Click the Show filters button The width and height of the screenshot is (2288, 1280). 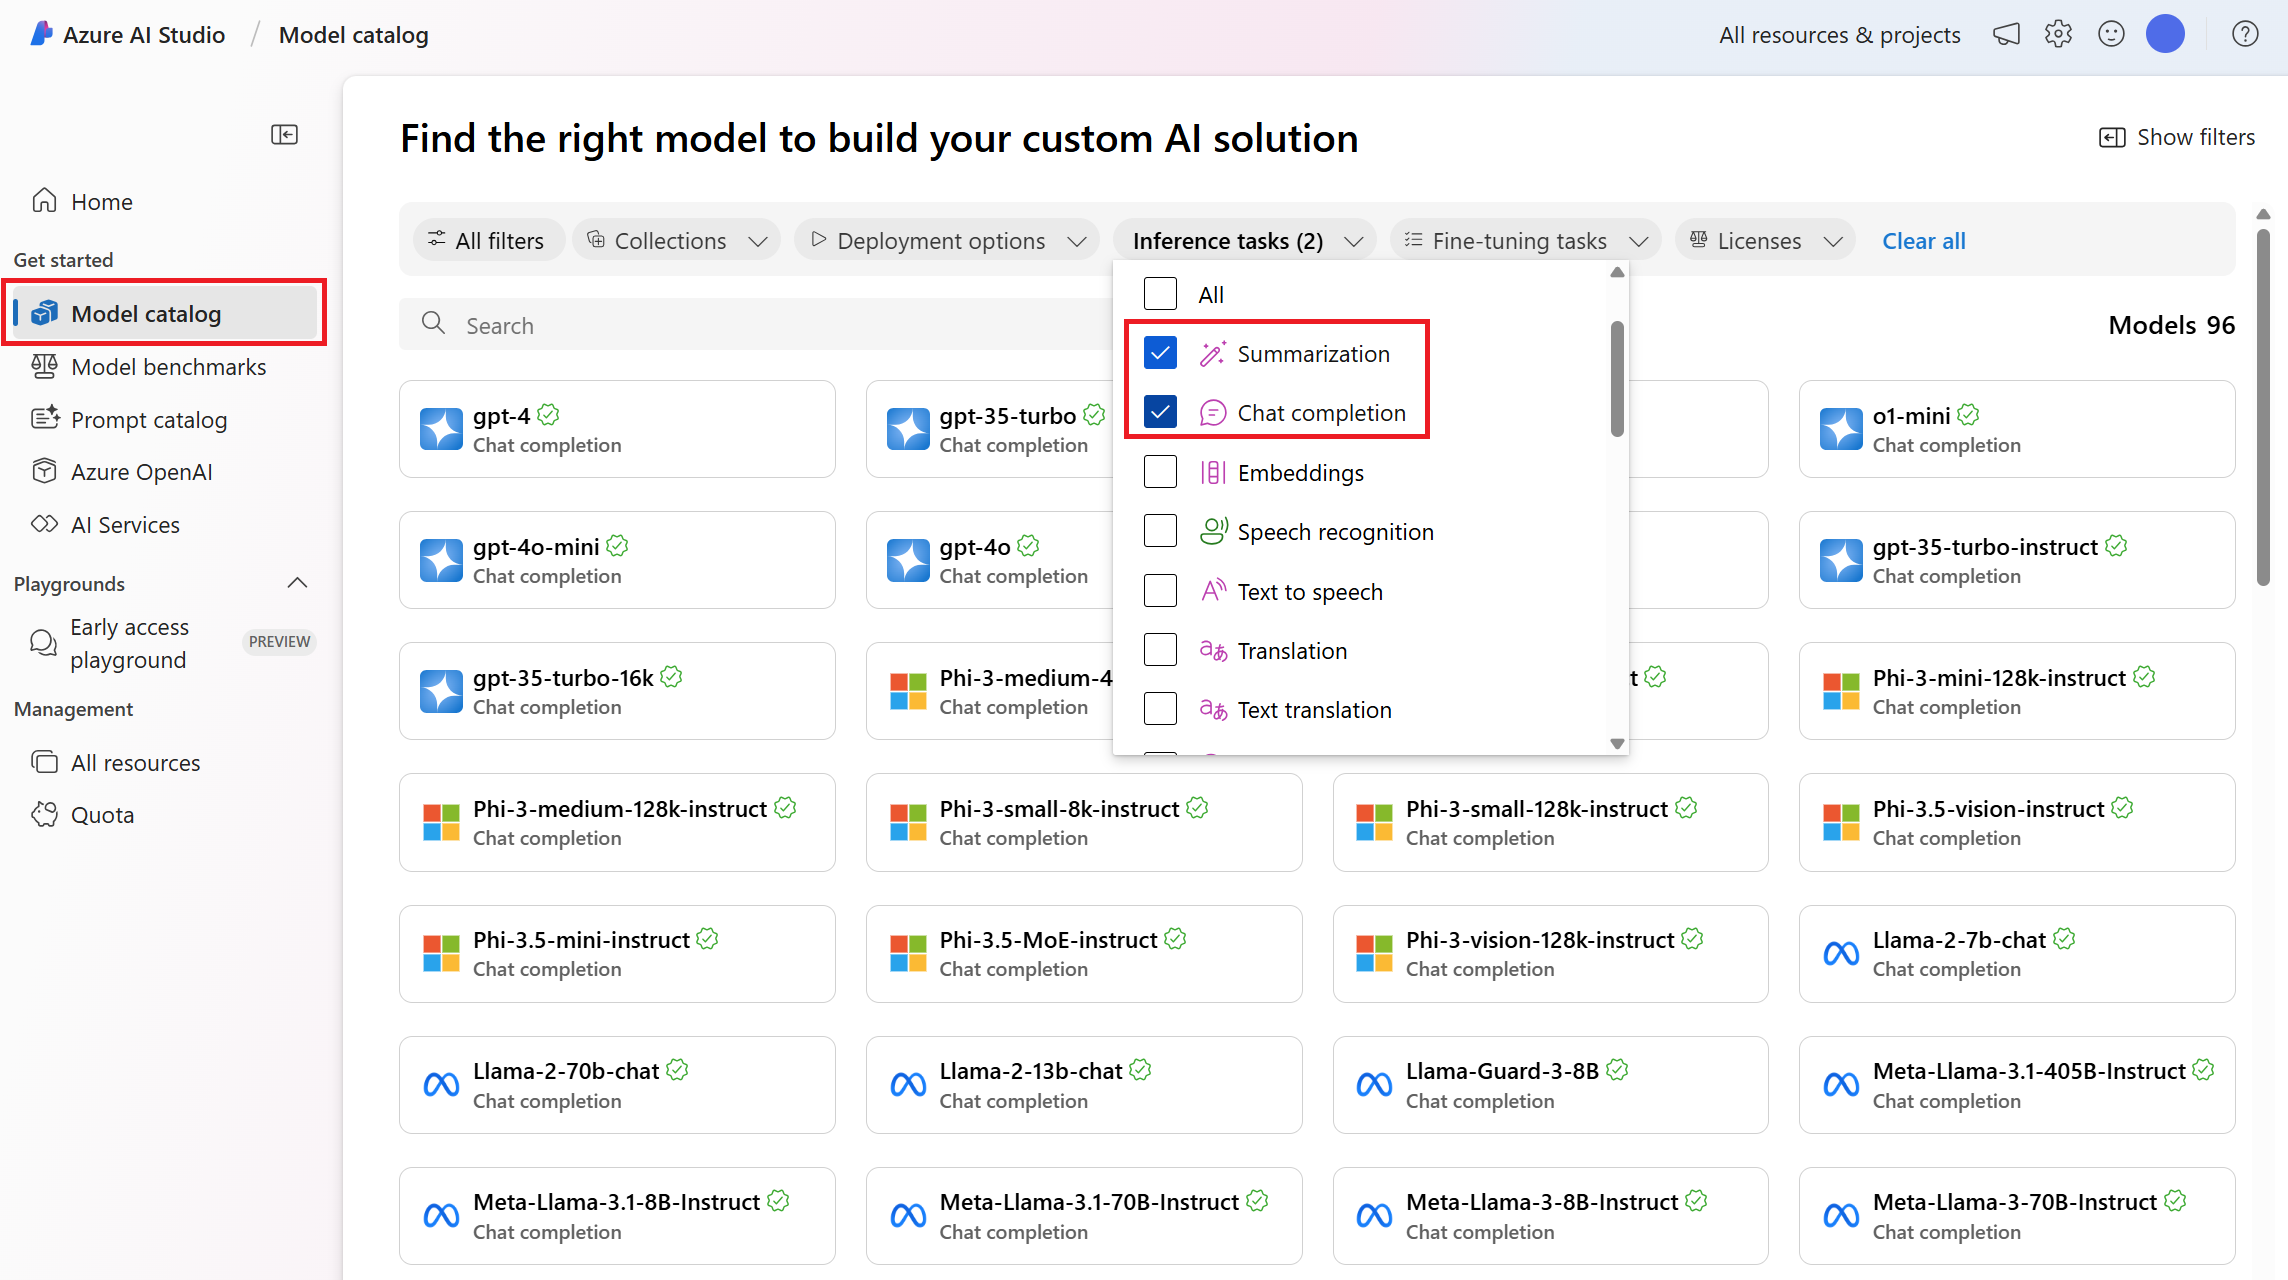(x=2176, y=137)
